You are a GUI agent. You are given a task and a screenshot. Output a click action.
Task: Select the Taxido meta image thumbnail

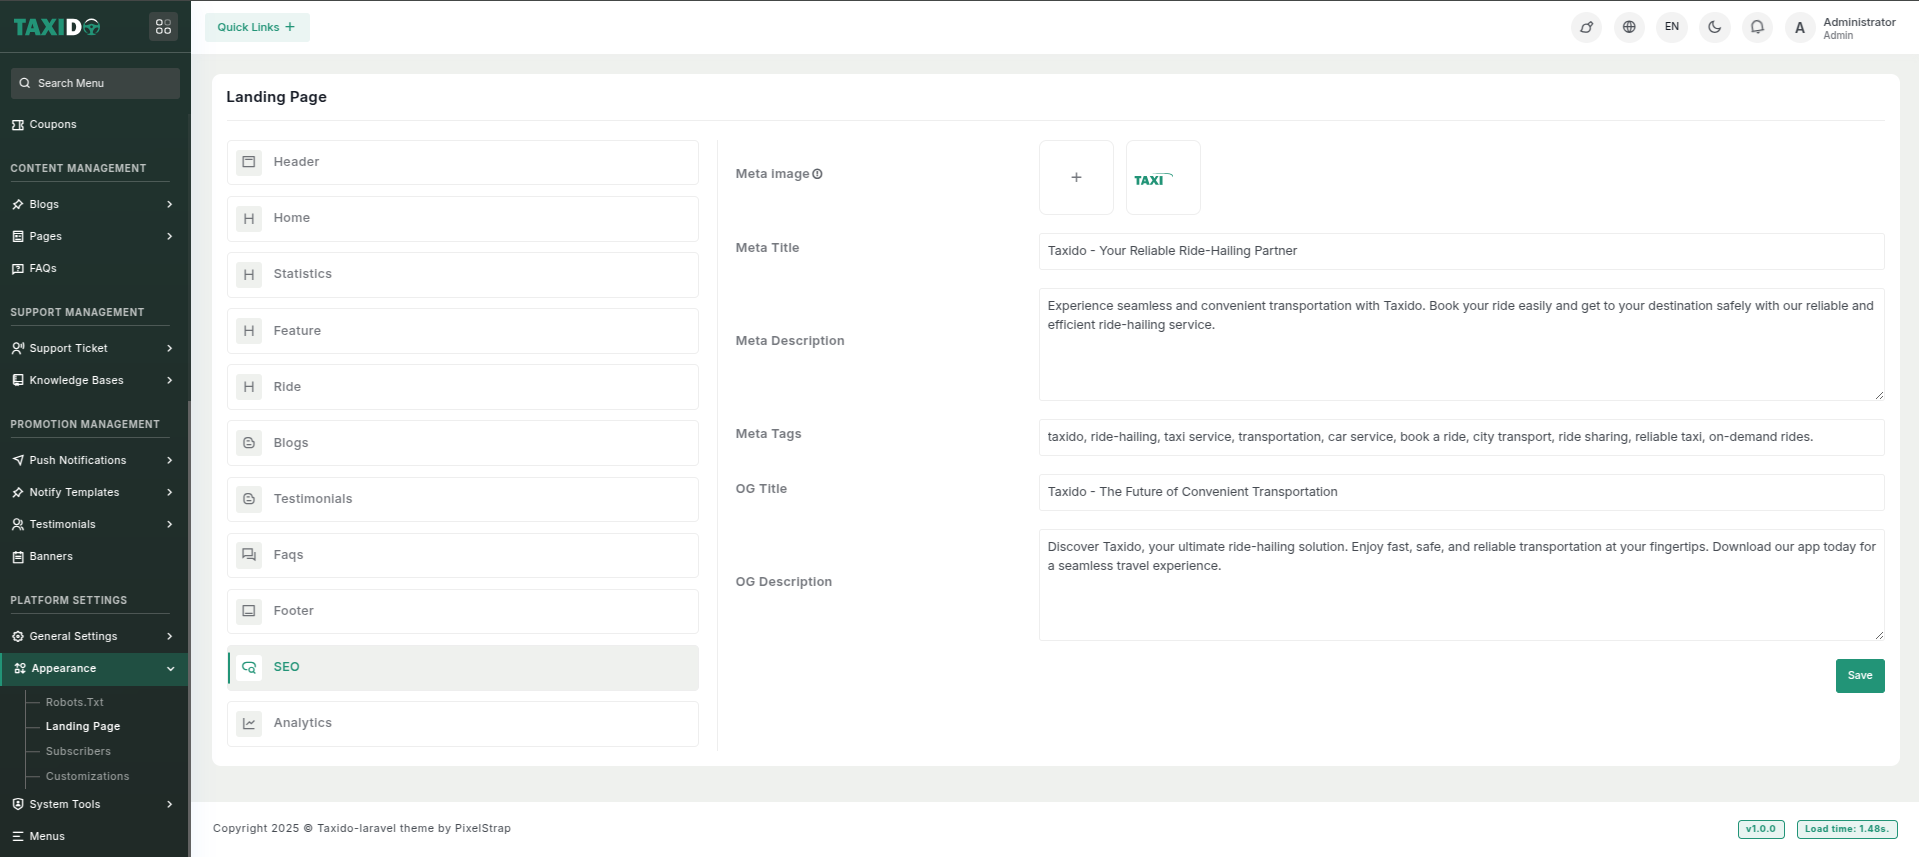point(1162,178)
